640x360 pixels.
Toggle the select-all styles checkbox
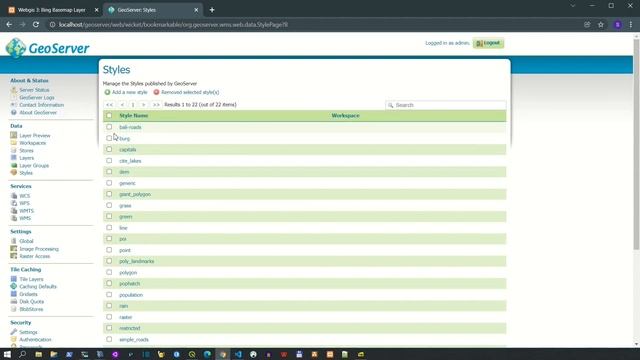[109, 116]
